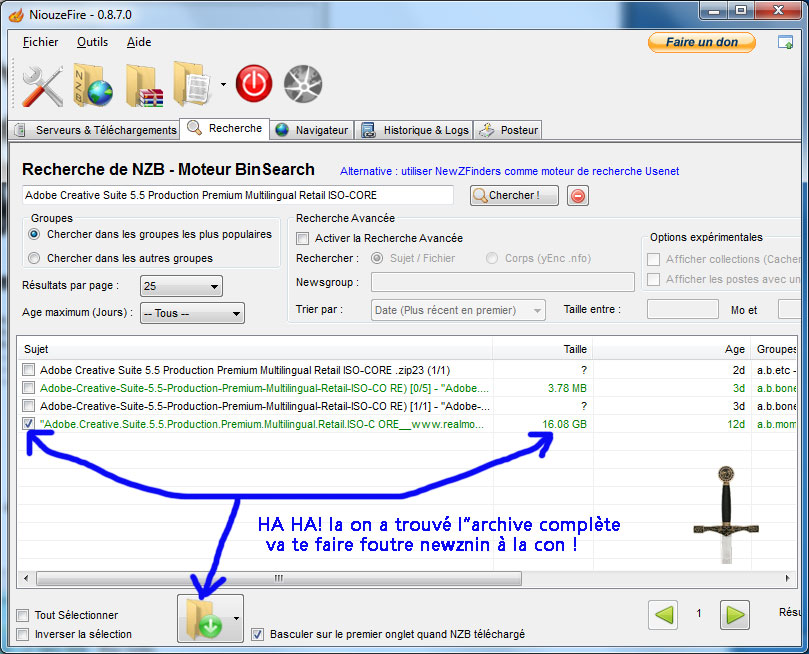Toggle Inverser la sélection checkbox
This screenshot has height=654, width=809.
click(22, 634)
